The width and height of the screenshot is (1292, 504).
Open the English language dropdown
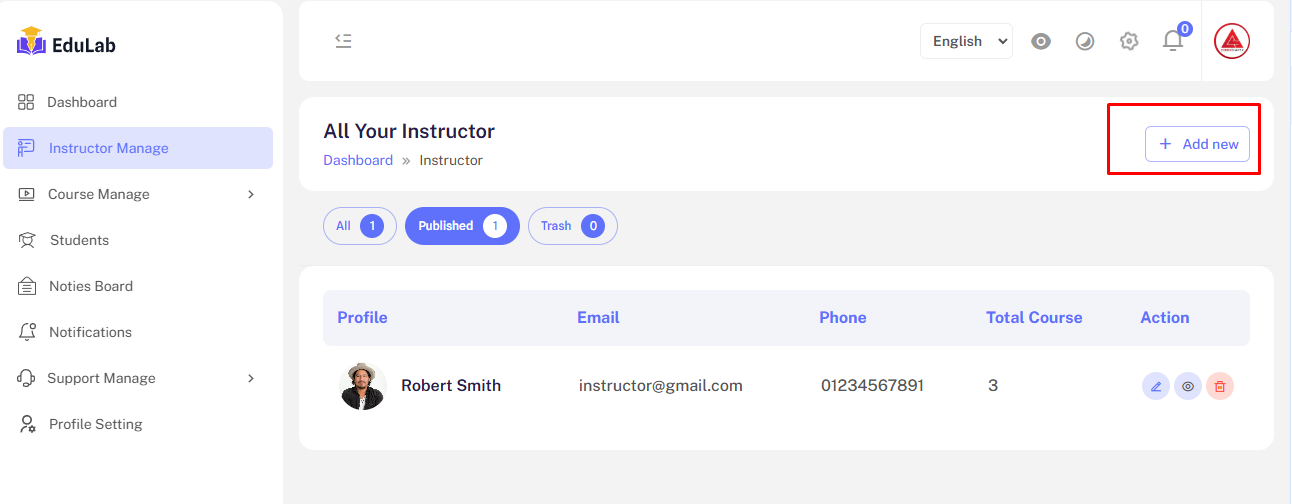[x=966, y=41]
